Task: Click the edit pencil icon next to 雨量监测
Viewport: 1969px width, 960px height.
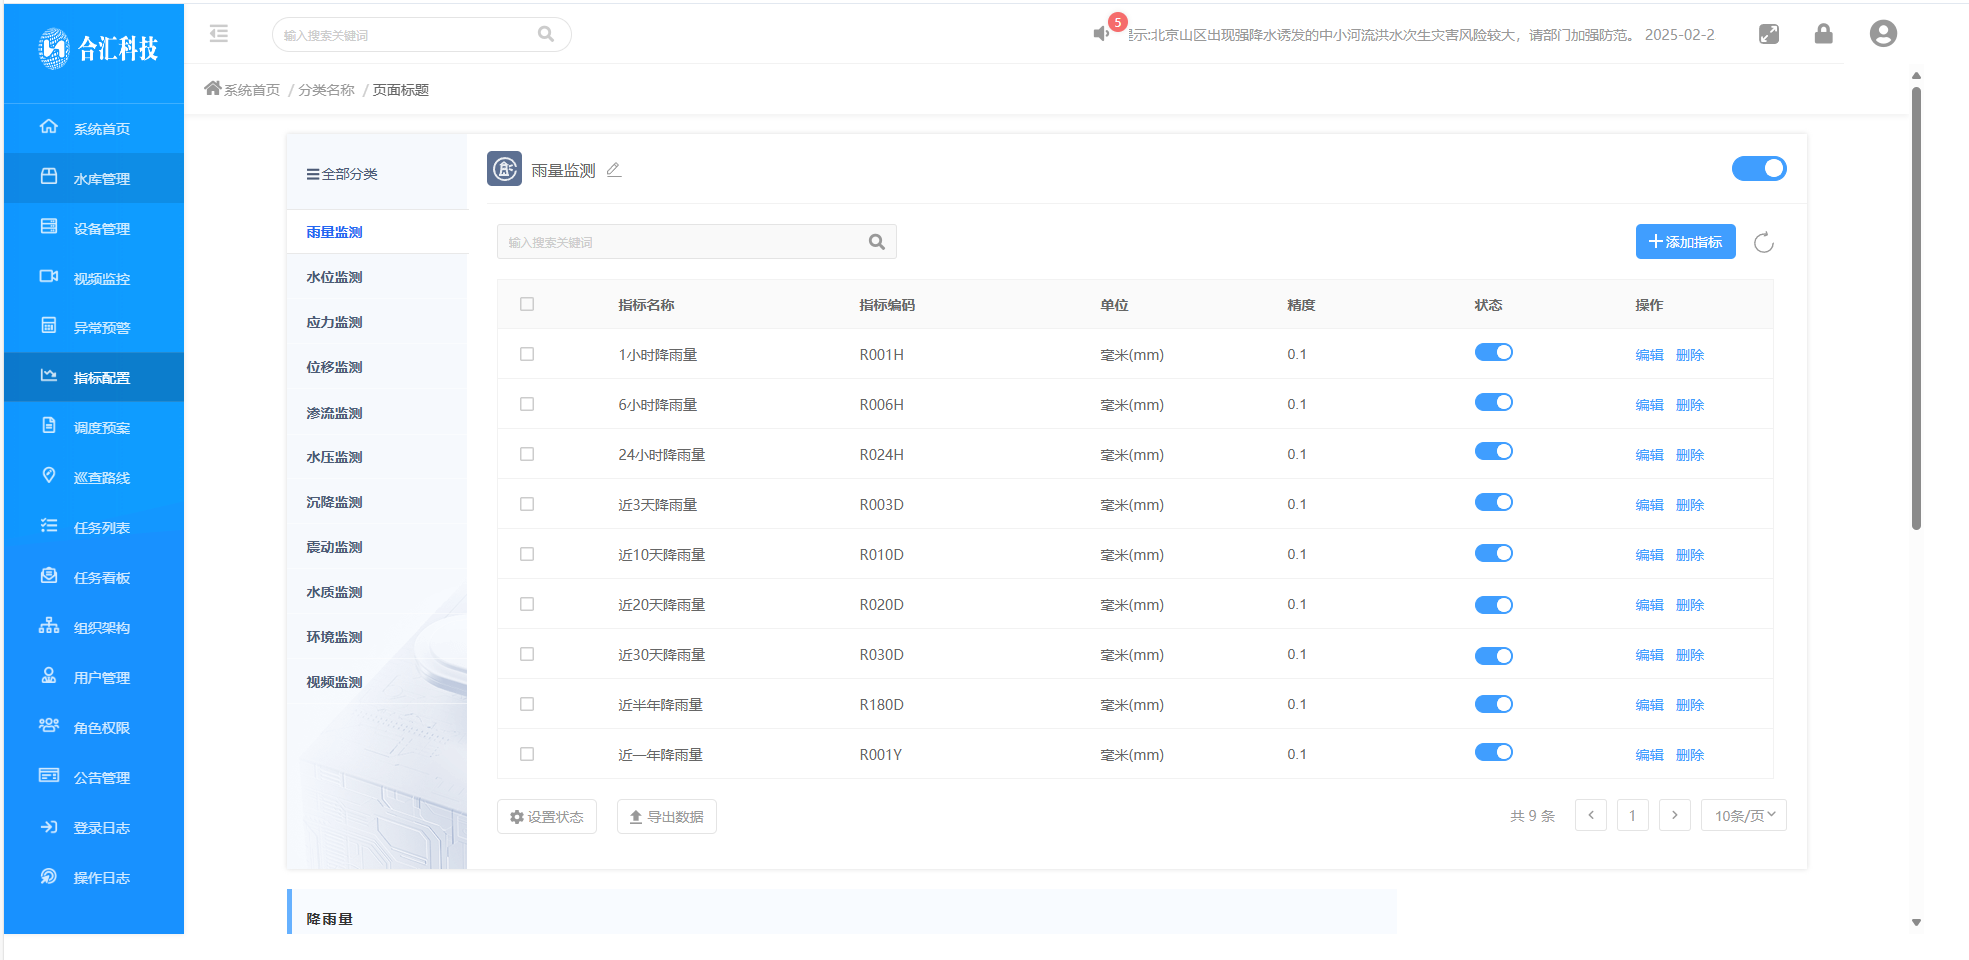Action: [x=614, y=171]
